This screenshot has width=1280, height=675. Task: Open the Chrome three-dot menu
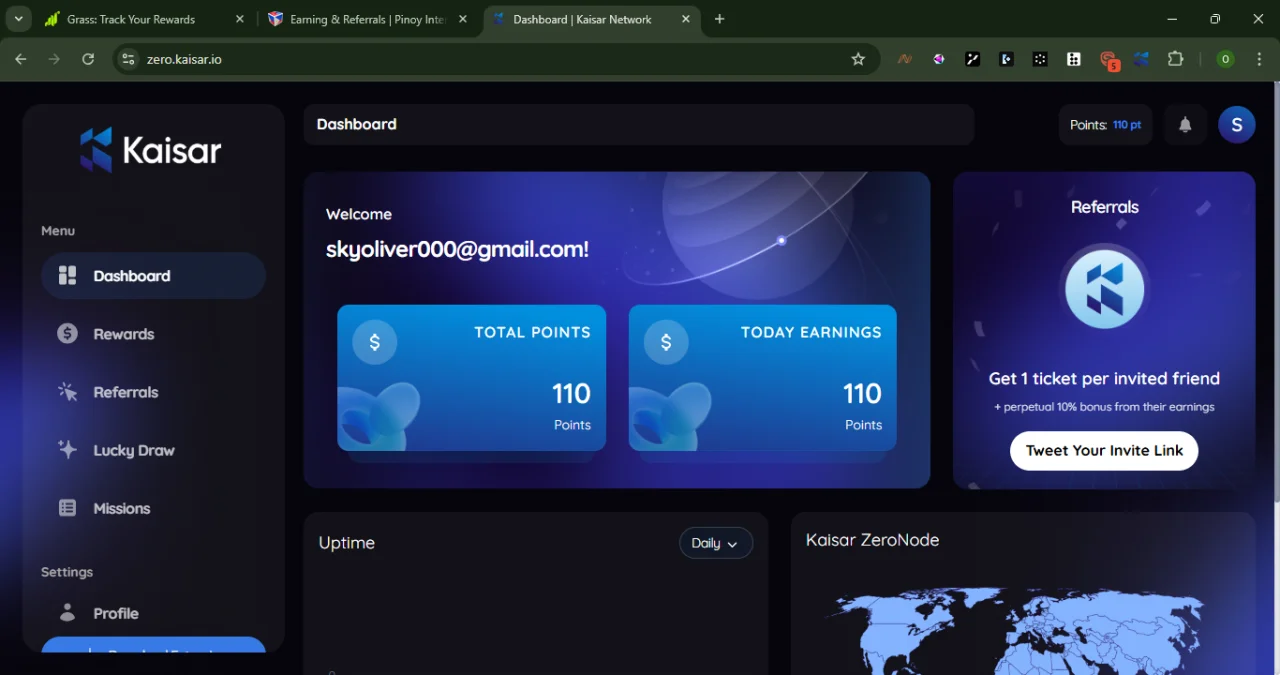click(1259, 59)
